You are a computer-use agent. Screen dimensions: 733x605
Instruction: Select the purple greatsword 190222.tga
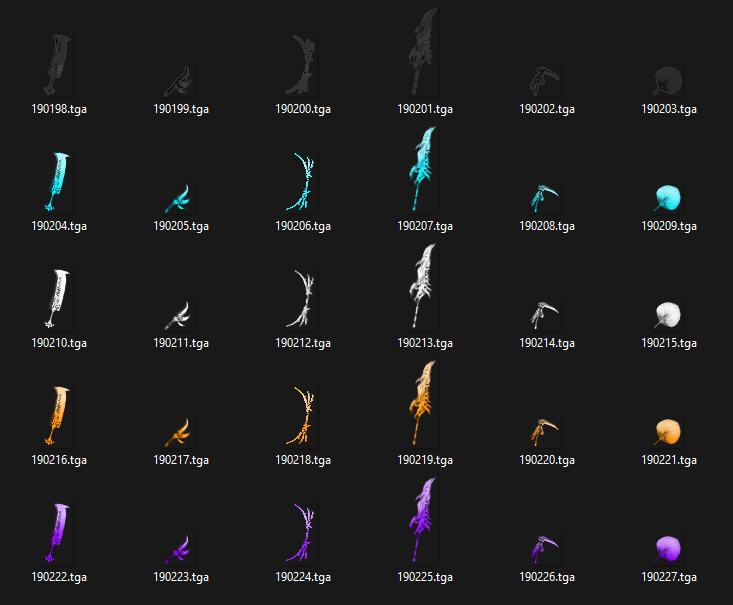tap(59, 533)
